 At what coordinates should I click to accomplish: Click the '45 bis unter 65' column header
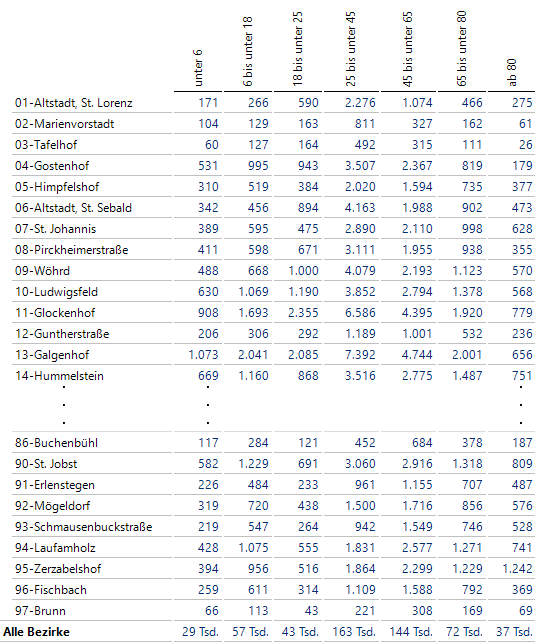408,49
